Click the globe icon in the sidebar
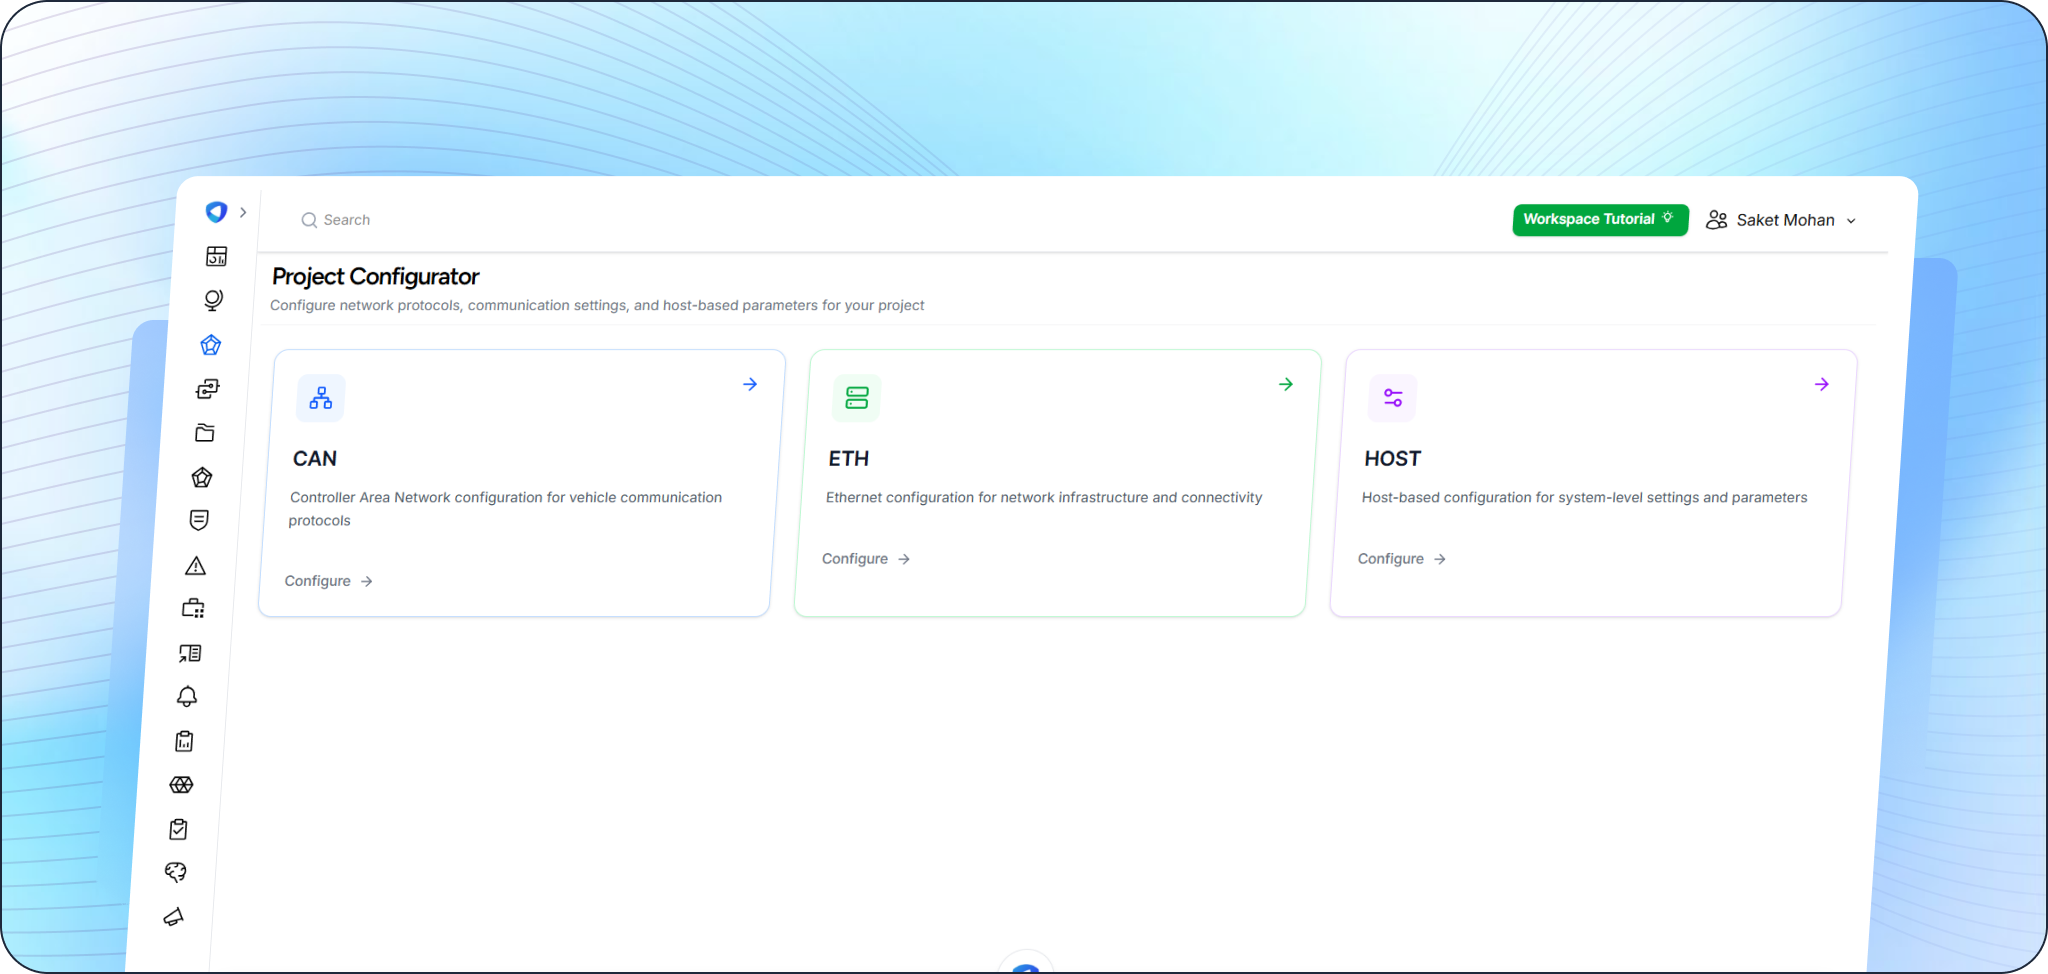This screenshot has height=974, width=2048. pyautogui.click(x=213, y=300)
